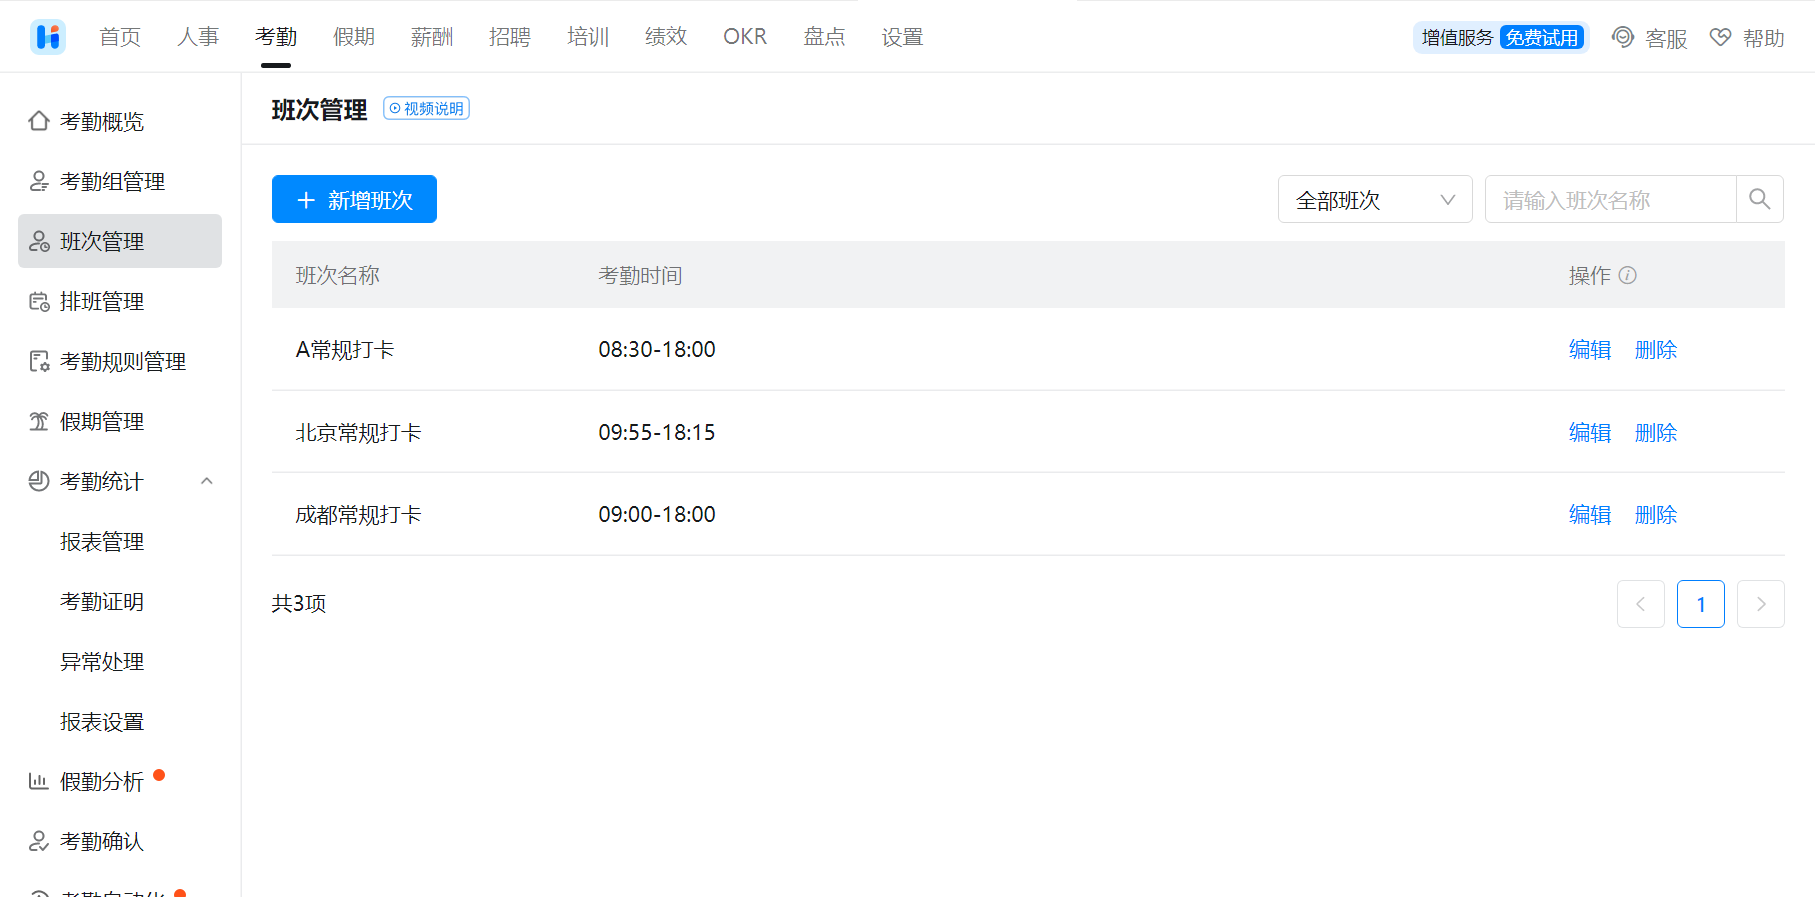Click the 新增班次 button
This screenshot has height=897, width=1815.
[354, 199]
